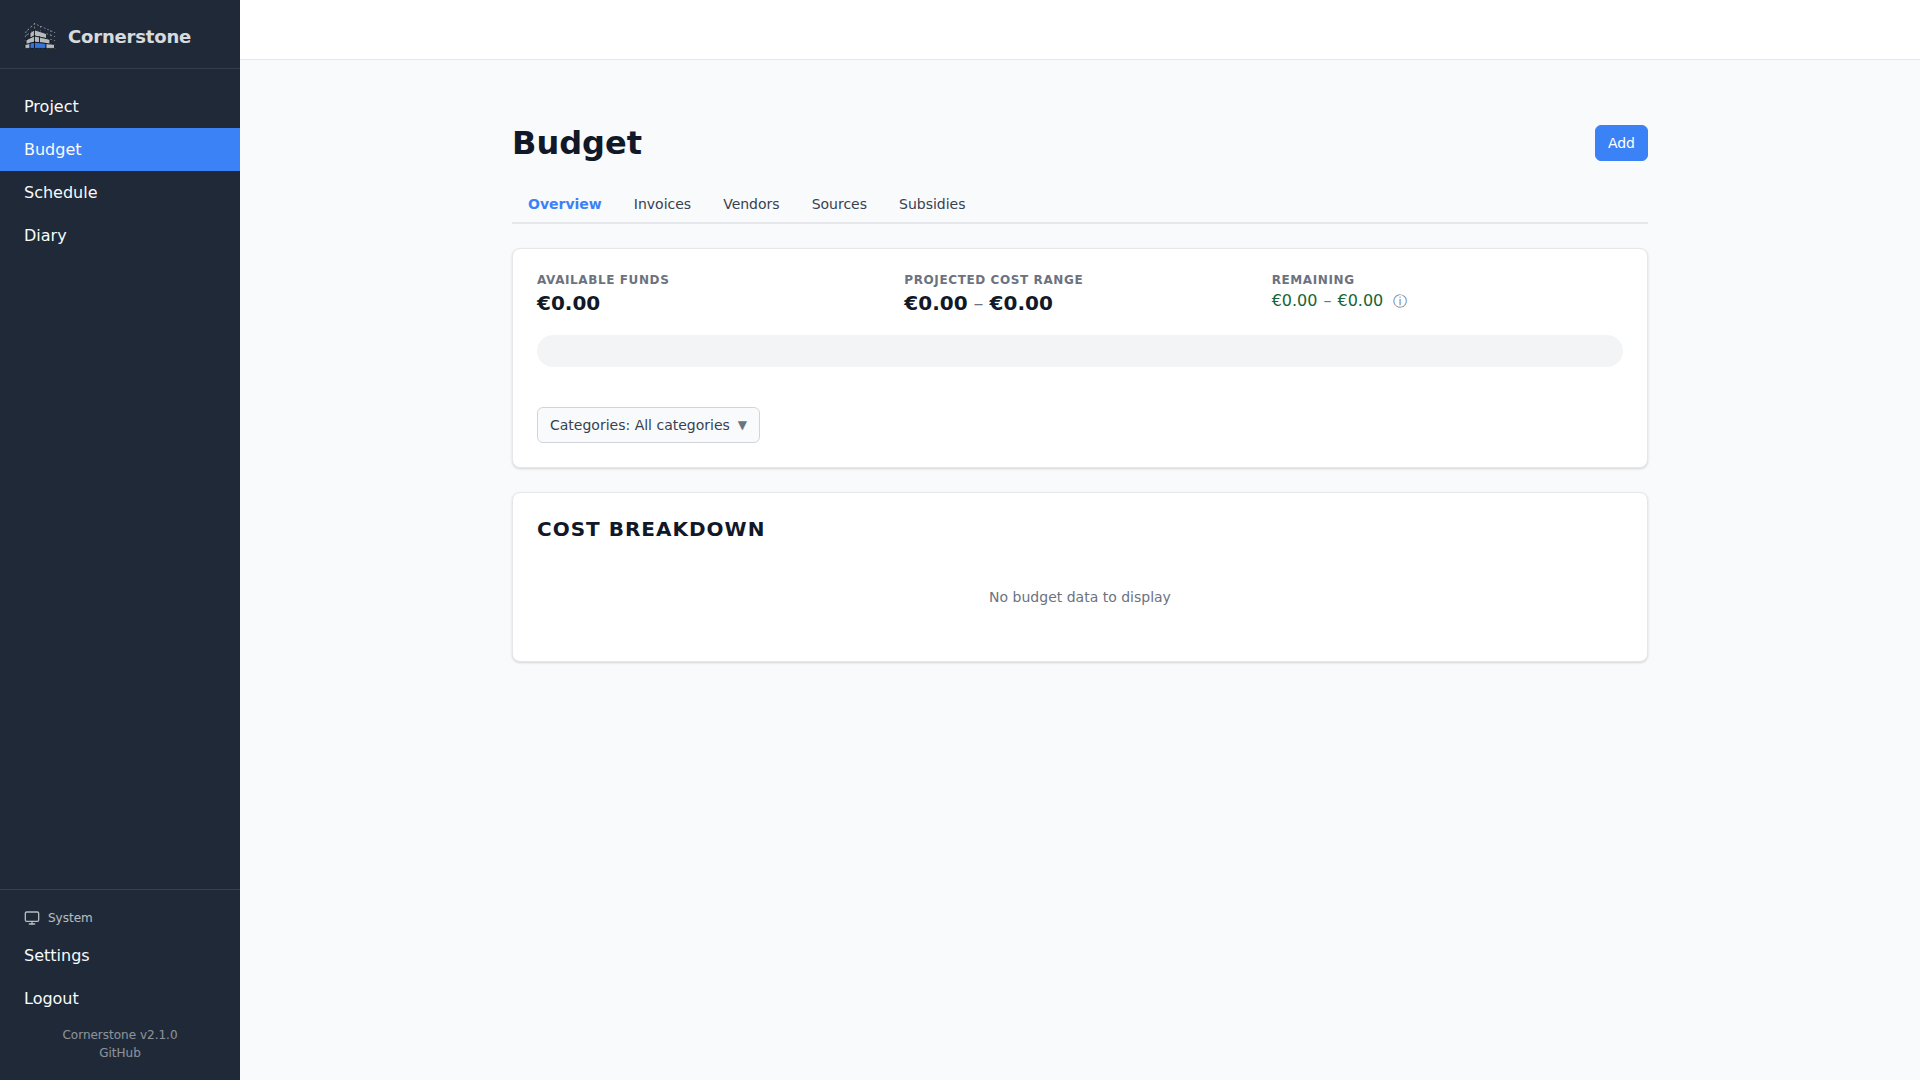
Task: Click the chevron on the Categories selector
Action: (742, 424)
